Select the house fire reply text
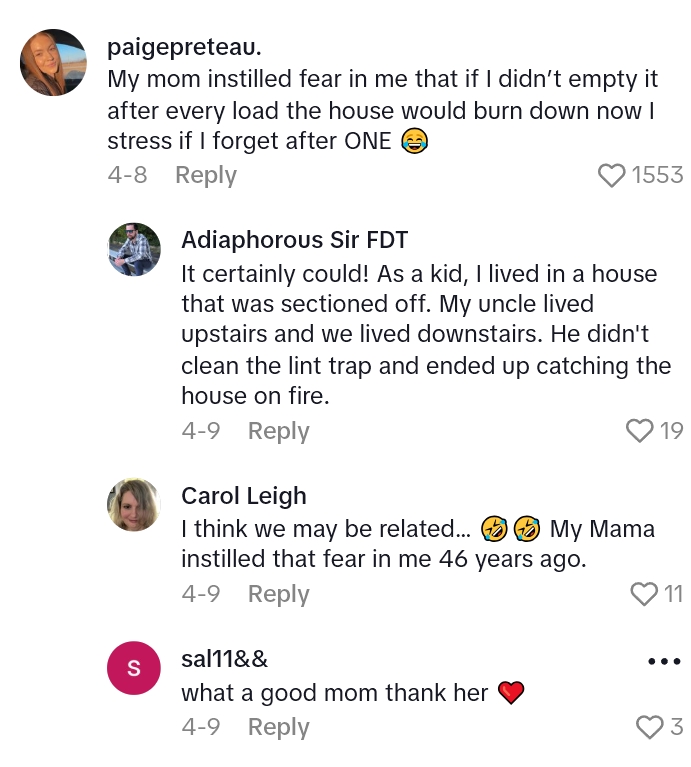691x767 pixels. pos(425,335)
